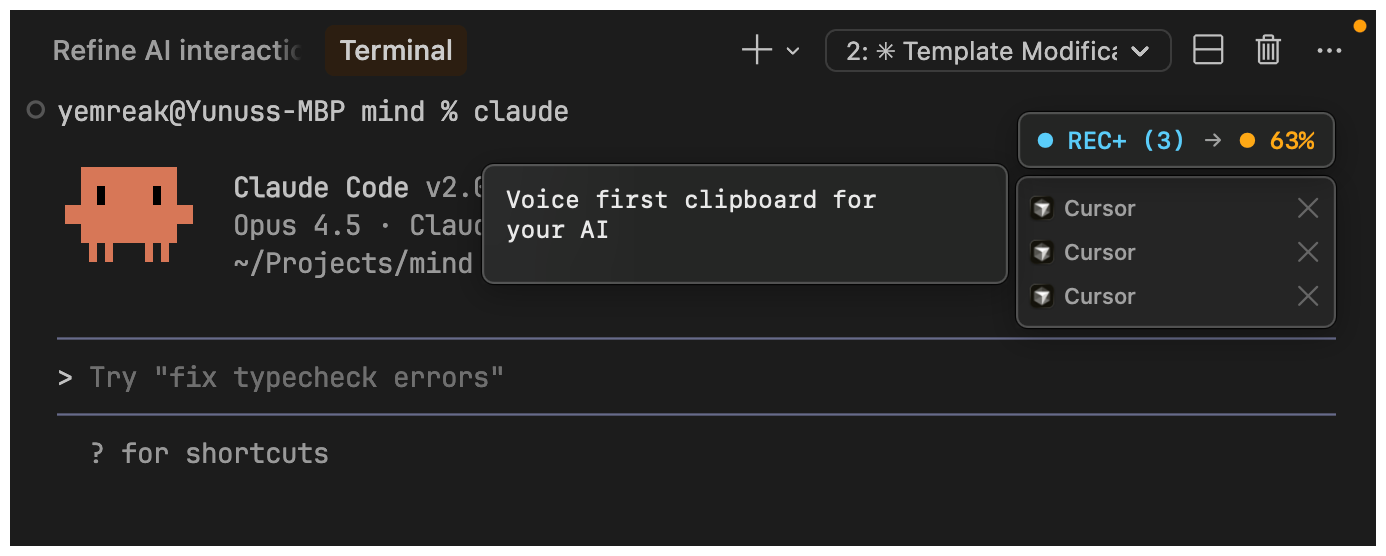Click the second Cursor app icon

pos(1042,252)
